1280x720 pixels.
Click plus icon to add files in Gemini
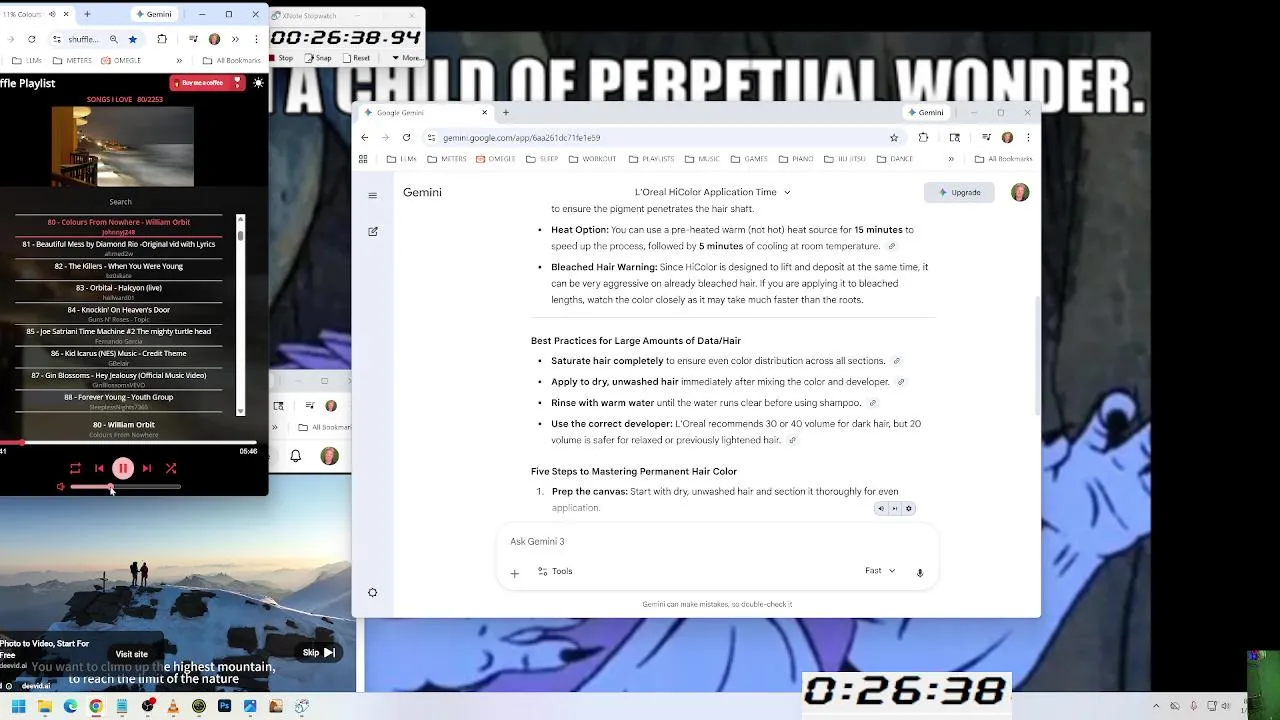515,573
